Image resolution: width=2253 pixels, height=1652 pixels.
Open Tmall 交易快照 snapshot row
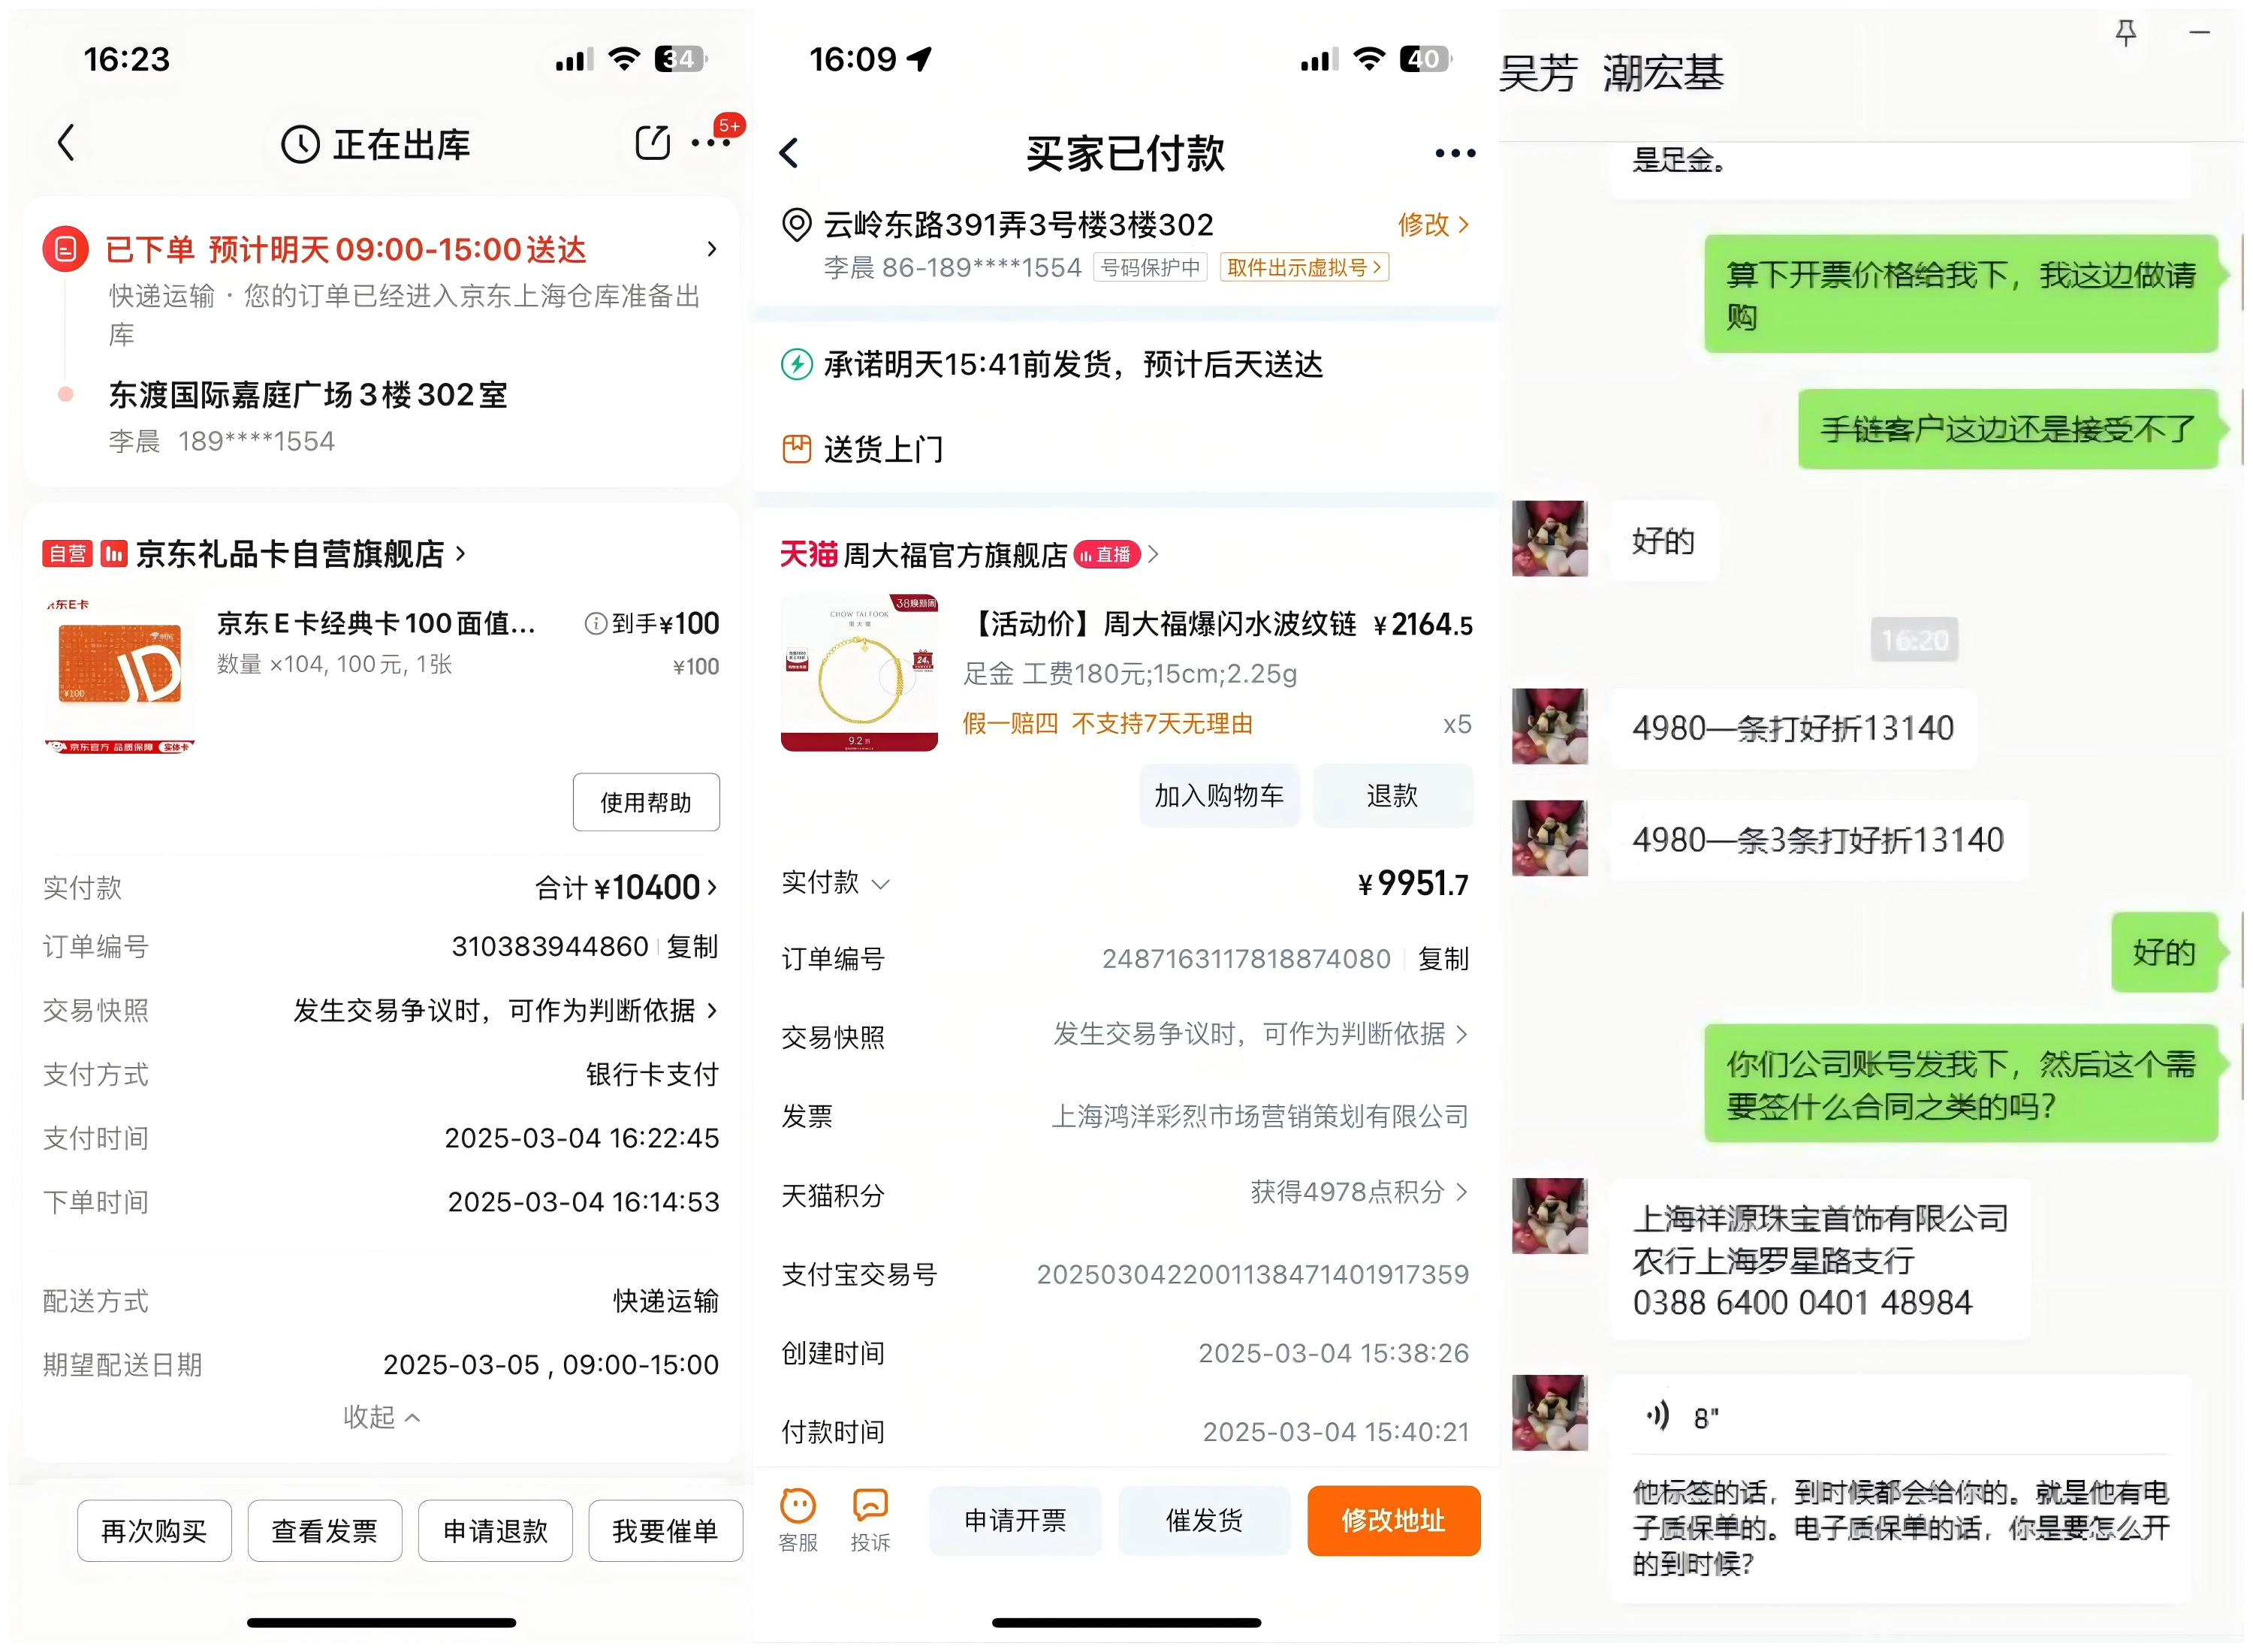click(1125, 1036)
